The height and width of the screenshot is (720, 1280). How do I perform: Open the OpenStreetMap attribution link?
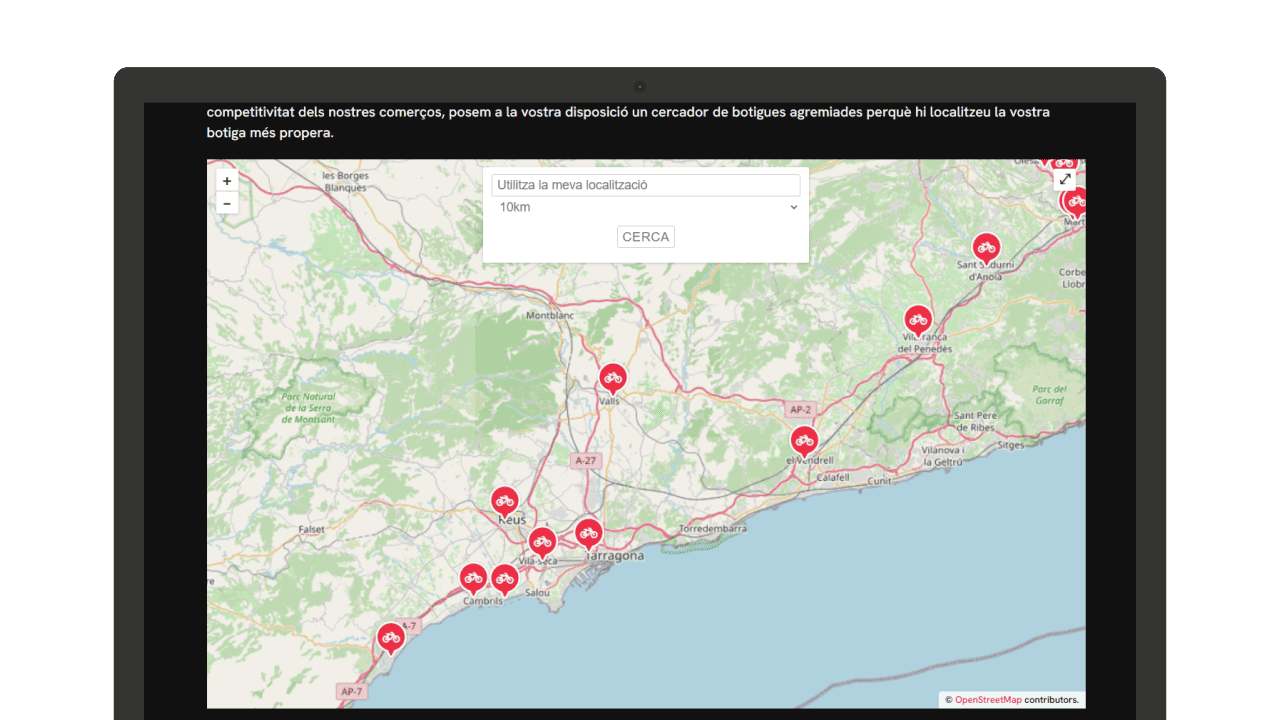click(x=988, y=700)
